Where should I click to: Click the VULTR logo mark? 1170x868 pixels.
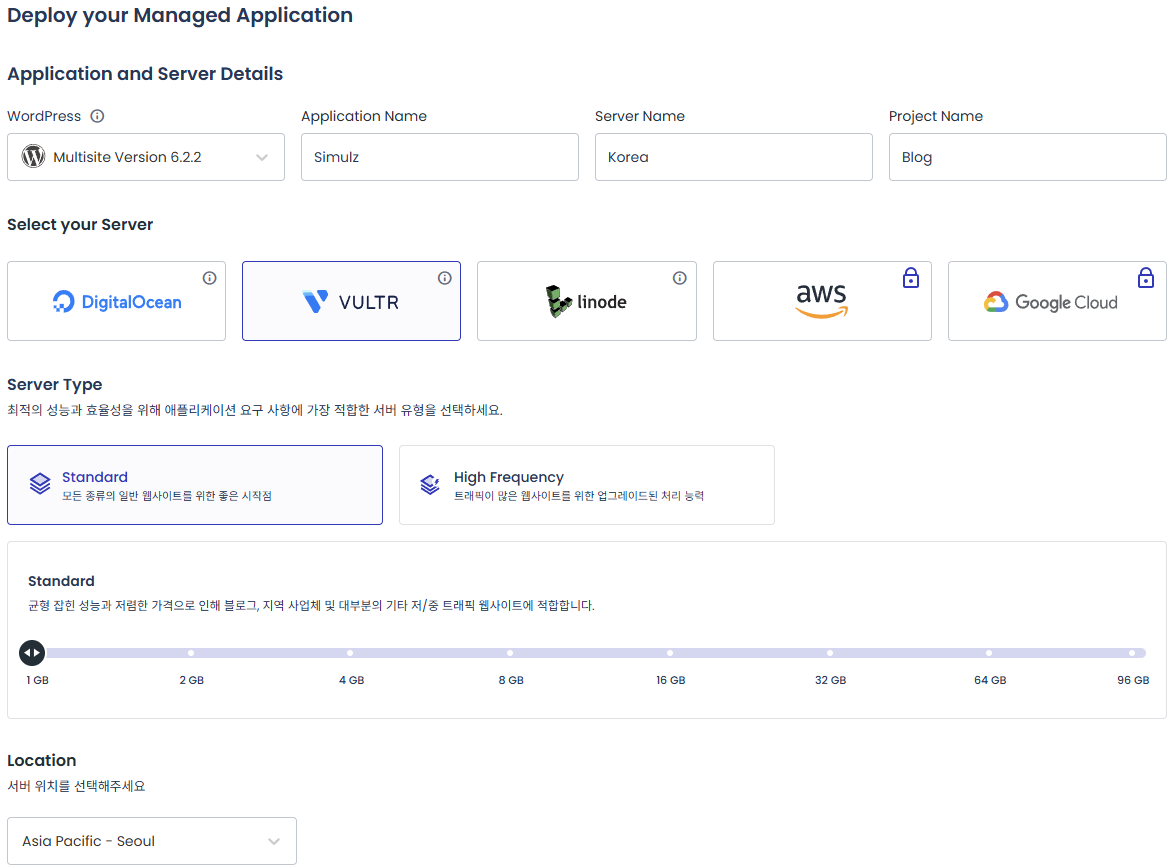[x=316, y=302]
